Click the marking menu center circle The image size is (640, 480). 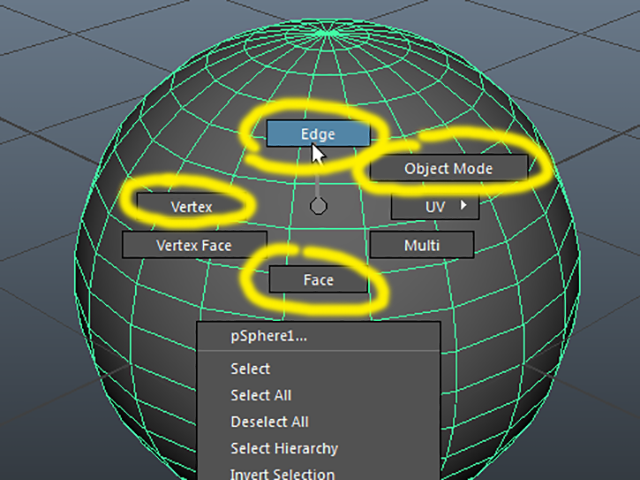[318, 206]
